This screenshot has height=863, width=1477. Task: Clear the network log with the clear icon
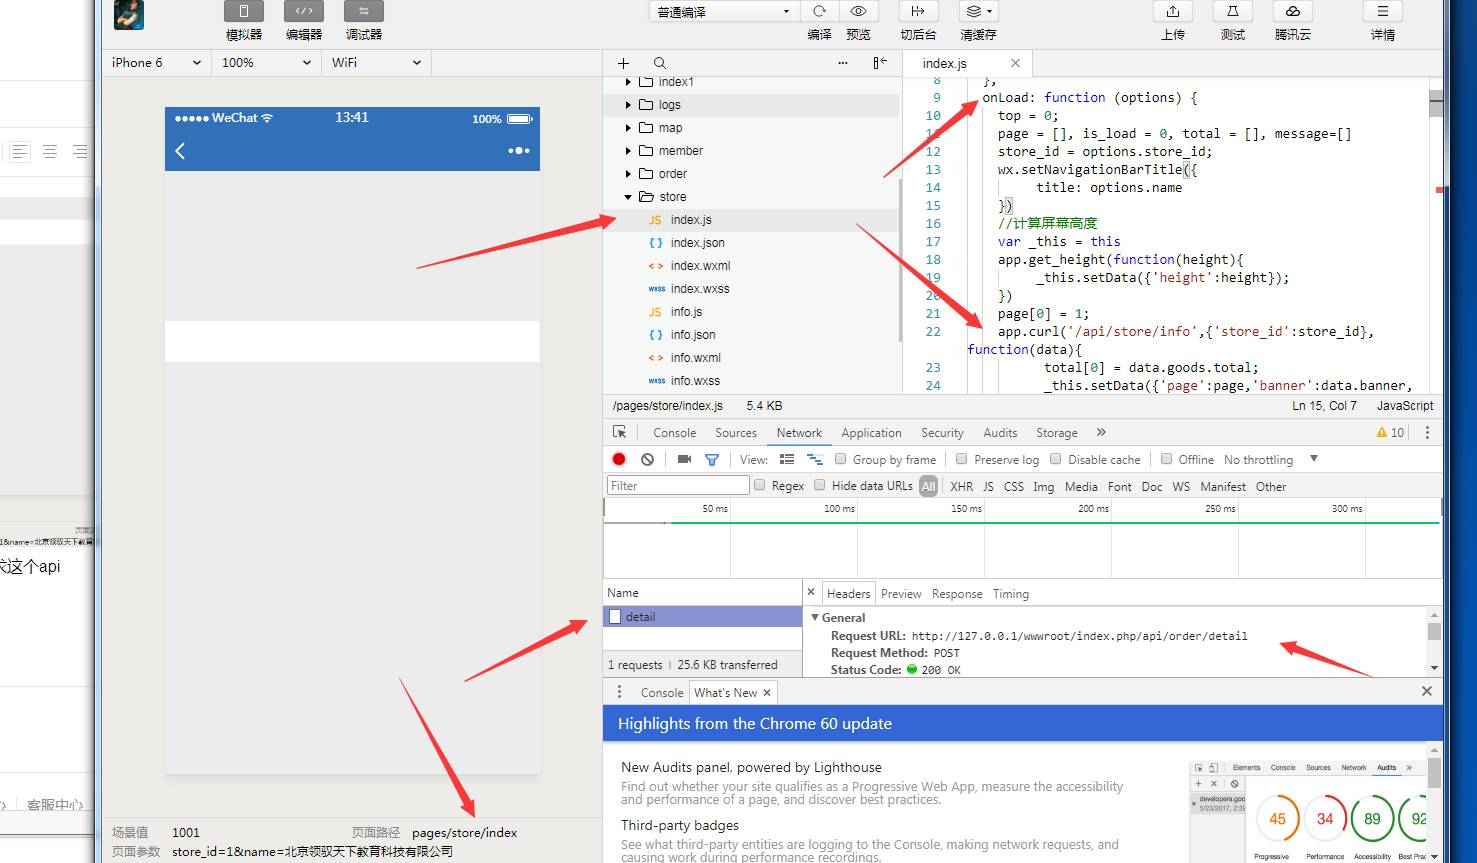tap(647, 459)
